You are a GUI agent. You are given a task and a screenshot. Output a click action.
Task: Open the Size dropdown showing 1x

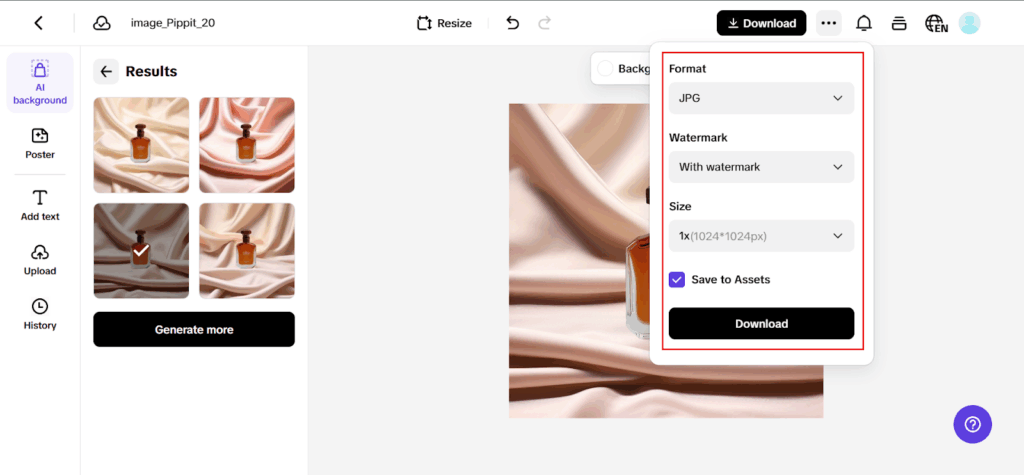point(761,236)
